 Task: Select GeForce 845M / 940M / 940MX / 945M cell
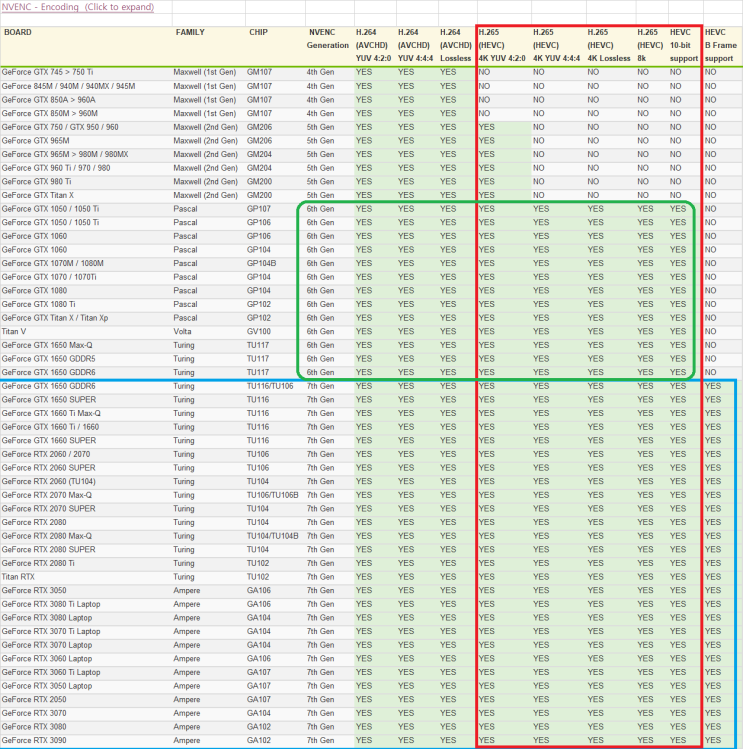point(68,86)
